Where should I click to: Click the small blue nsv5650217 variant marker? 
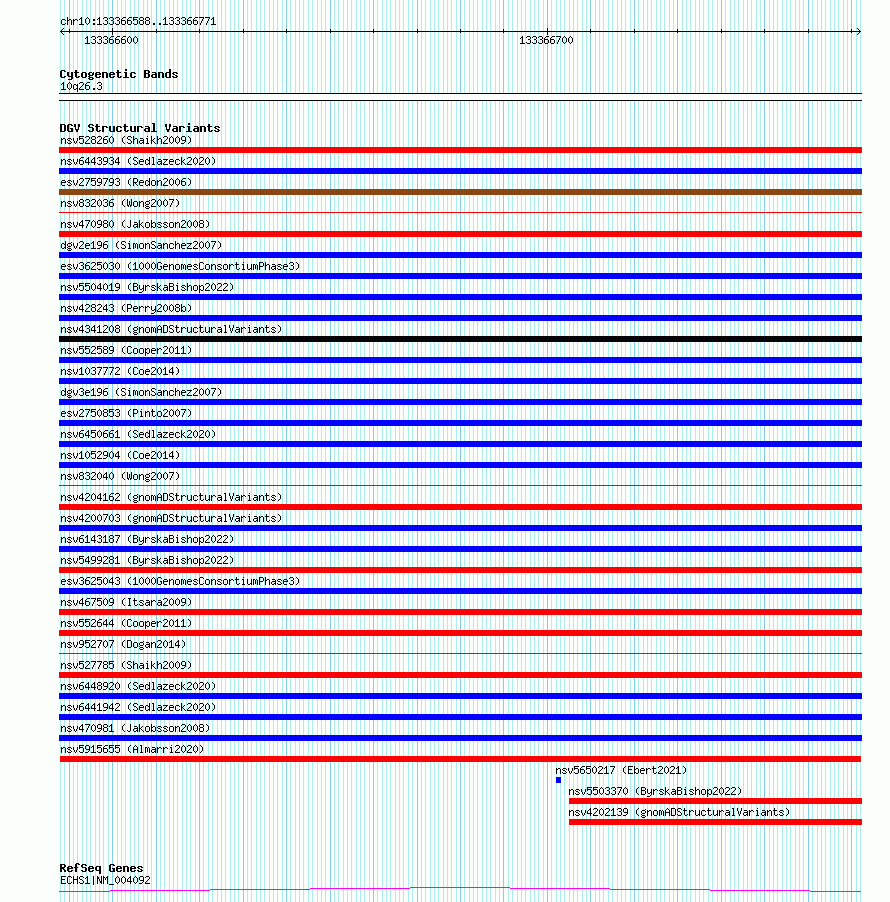coord(558,780)
